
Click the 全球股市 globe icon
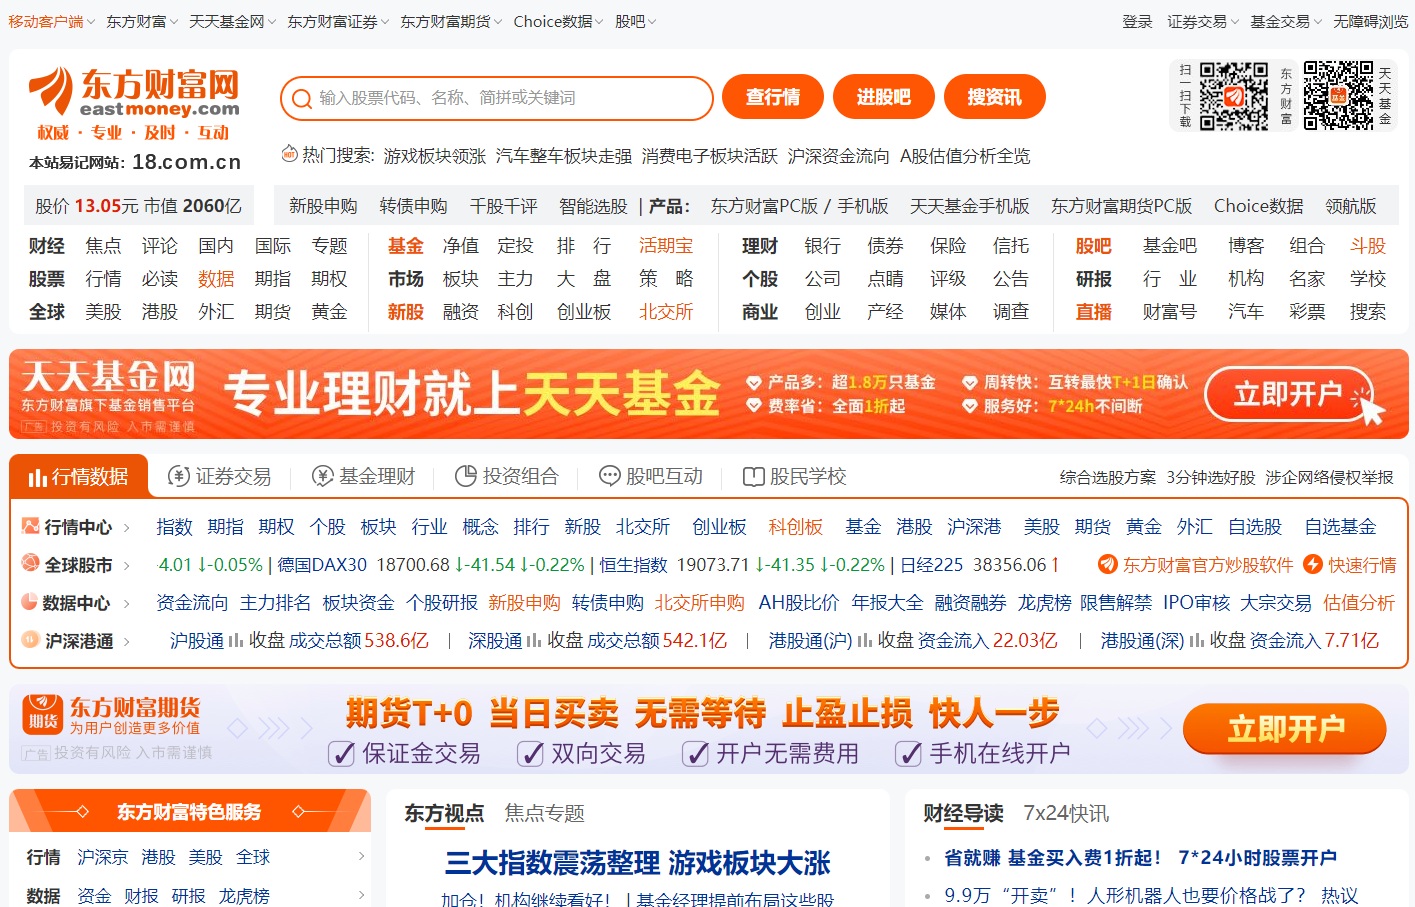click(30, 564)
